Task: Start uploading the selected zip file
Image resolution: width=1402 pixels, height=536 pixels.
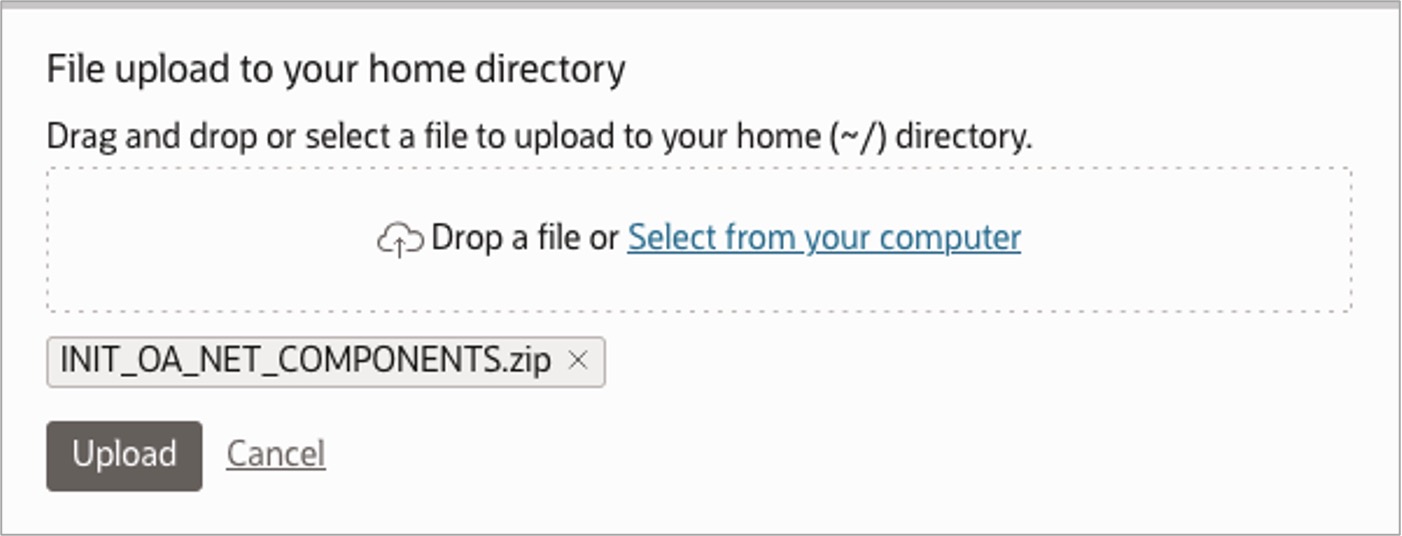Action: (124, 455)
